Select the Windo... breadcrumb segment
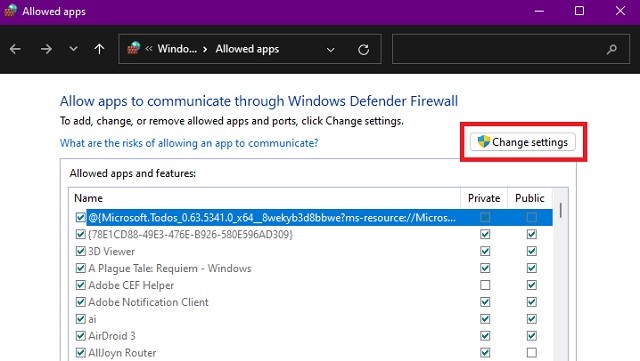This screenshot has width=640, height=361. [177, 49]
